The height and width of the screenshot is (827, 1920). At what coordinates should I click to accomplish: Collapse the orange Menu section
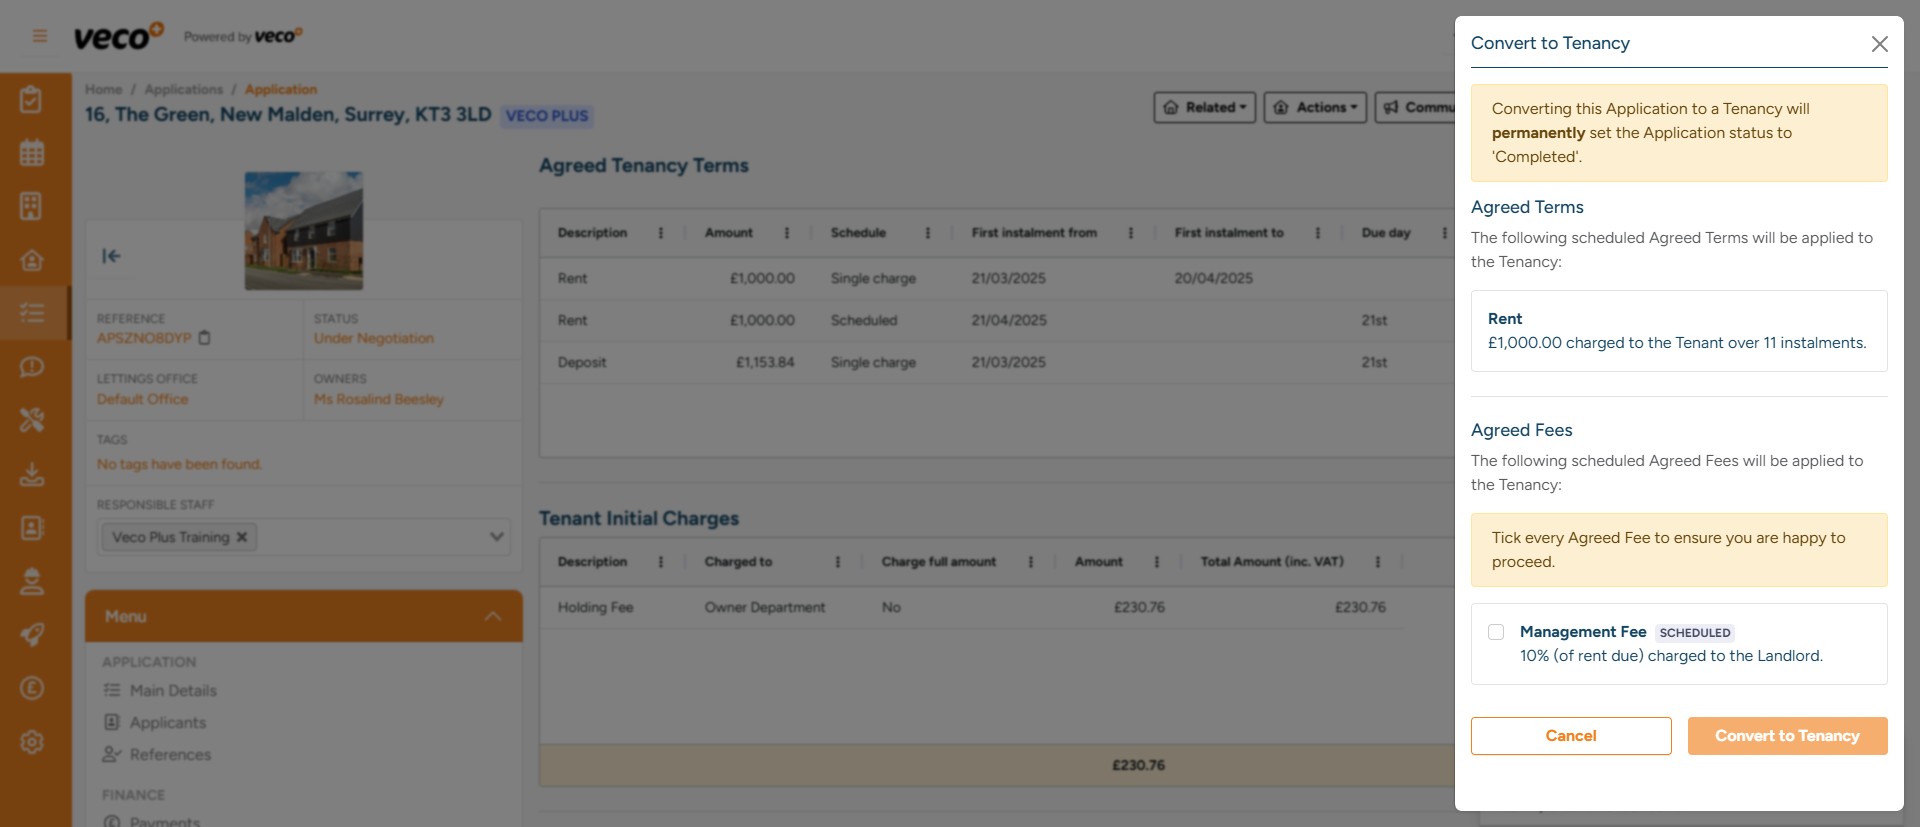point(492,616)
